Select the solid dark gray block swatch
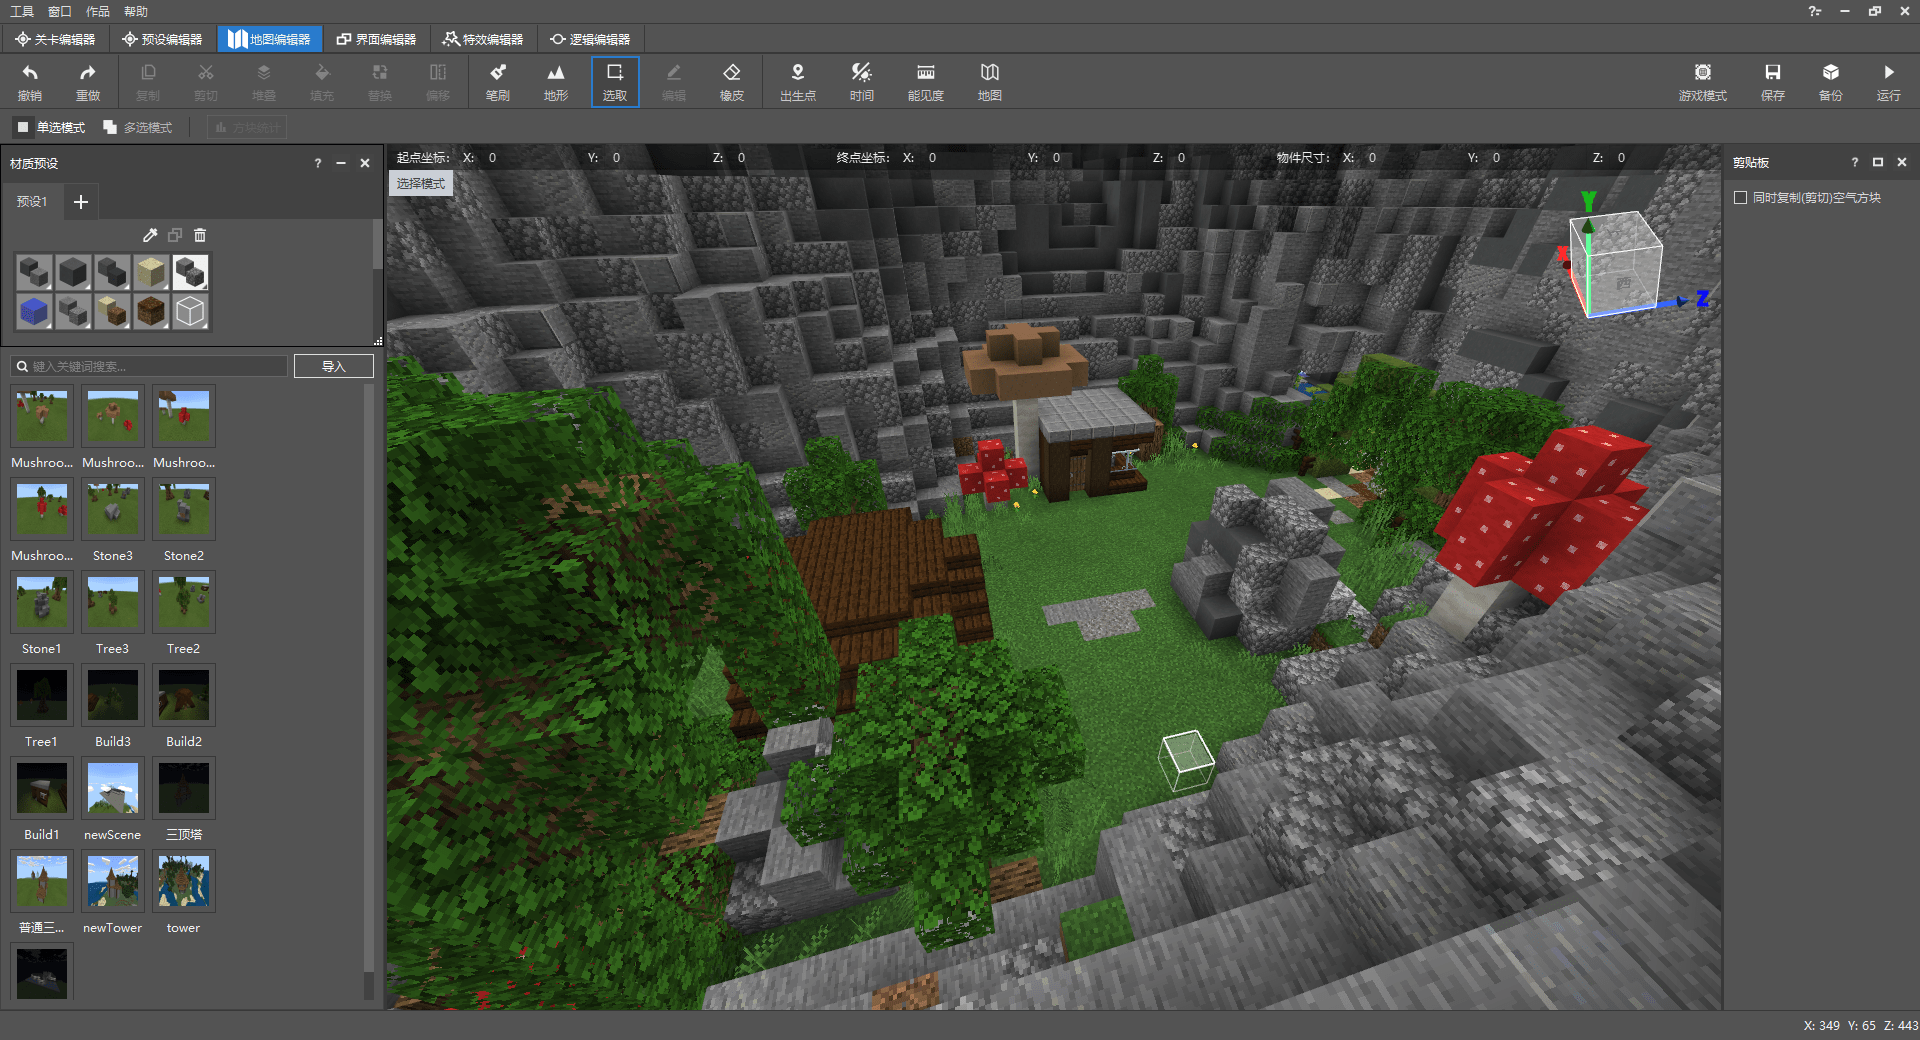The height and width of the screenshot is (1040, 1920). pyautogui.click(x=73, y=272)
